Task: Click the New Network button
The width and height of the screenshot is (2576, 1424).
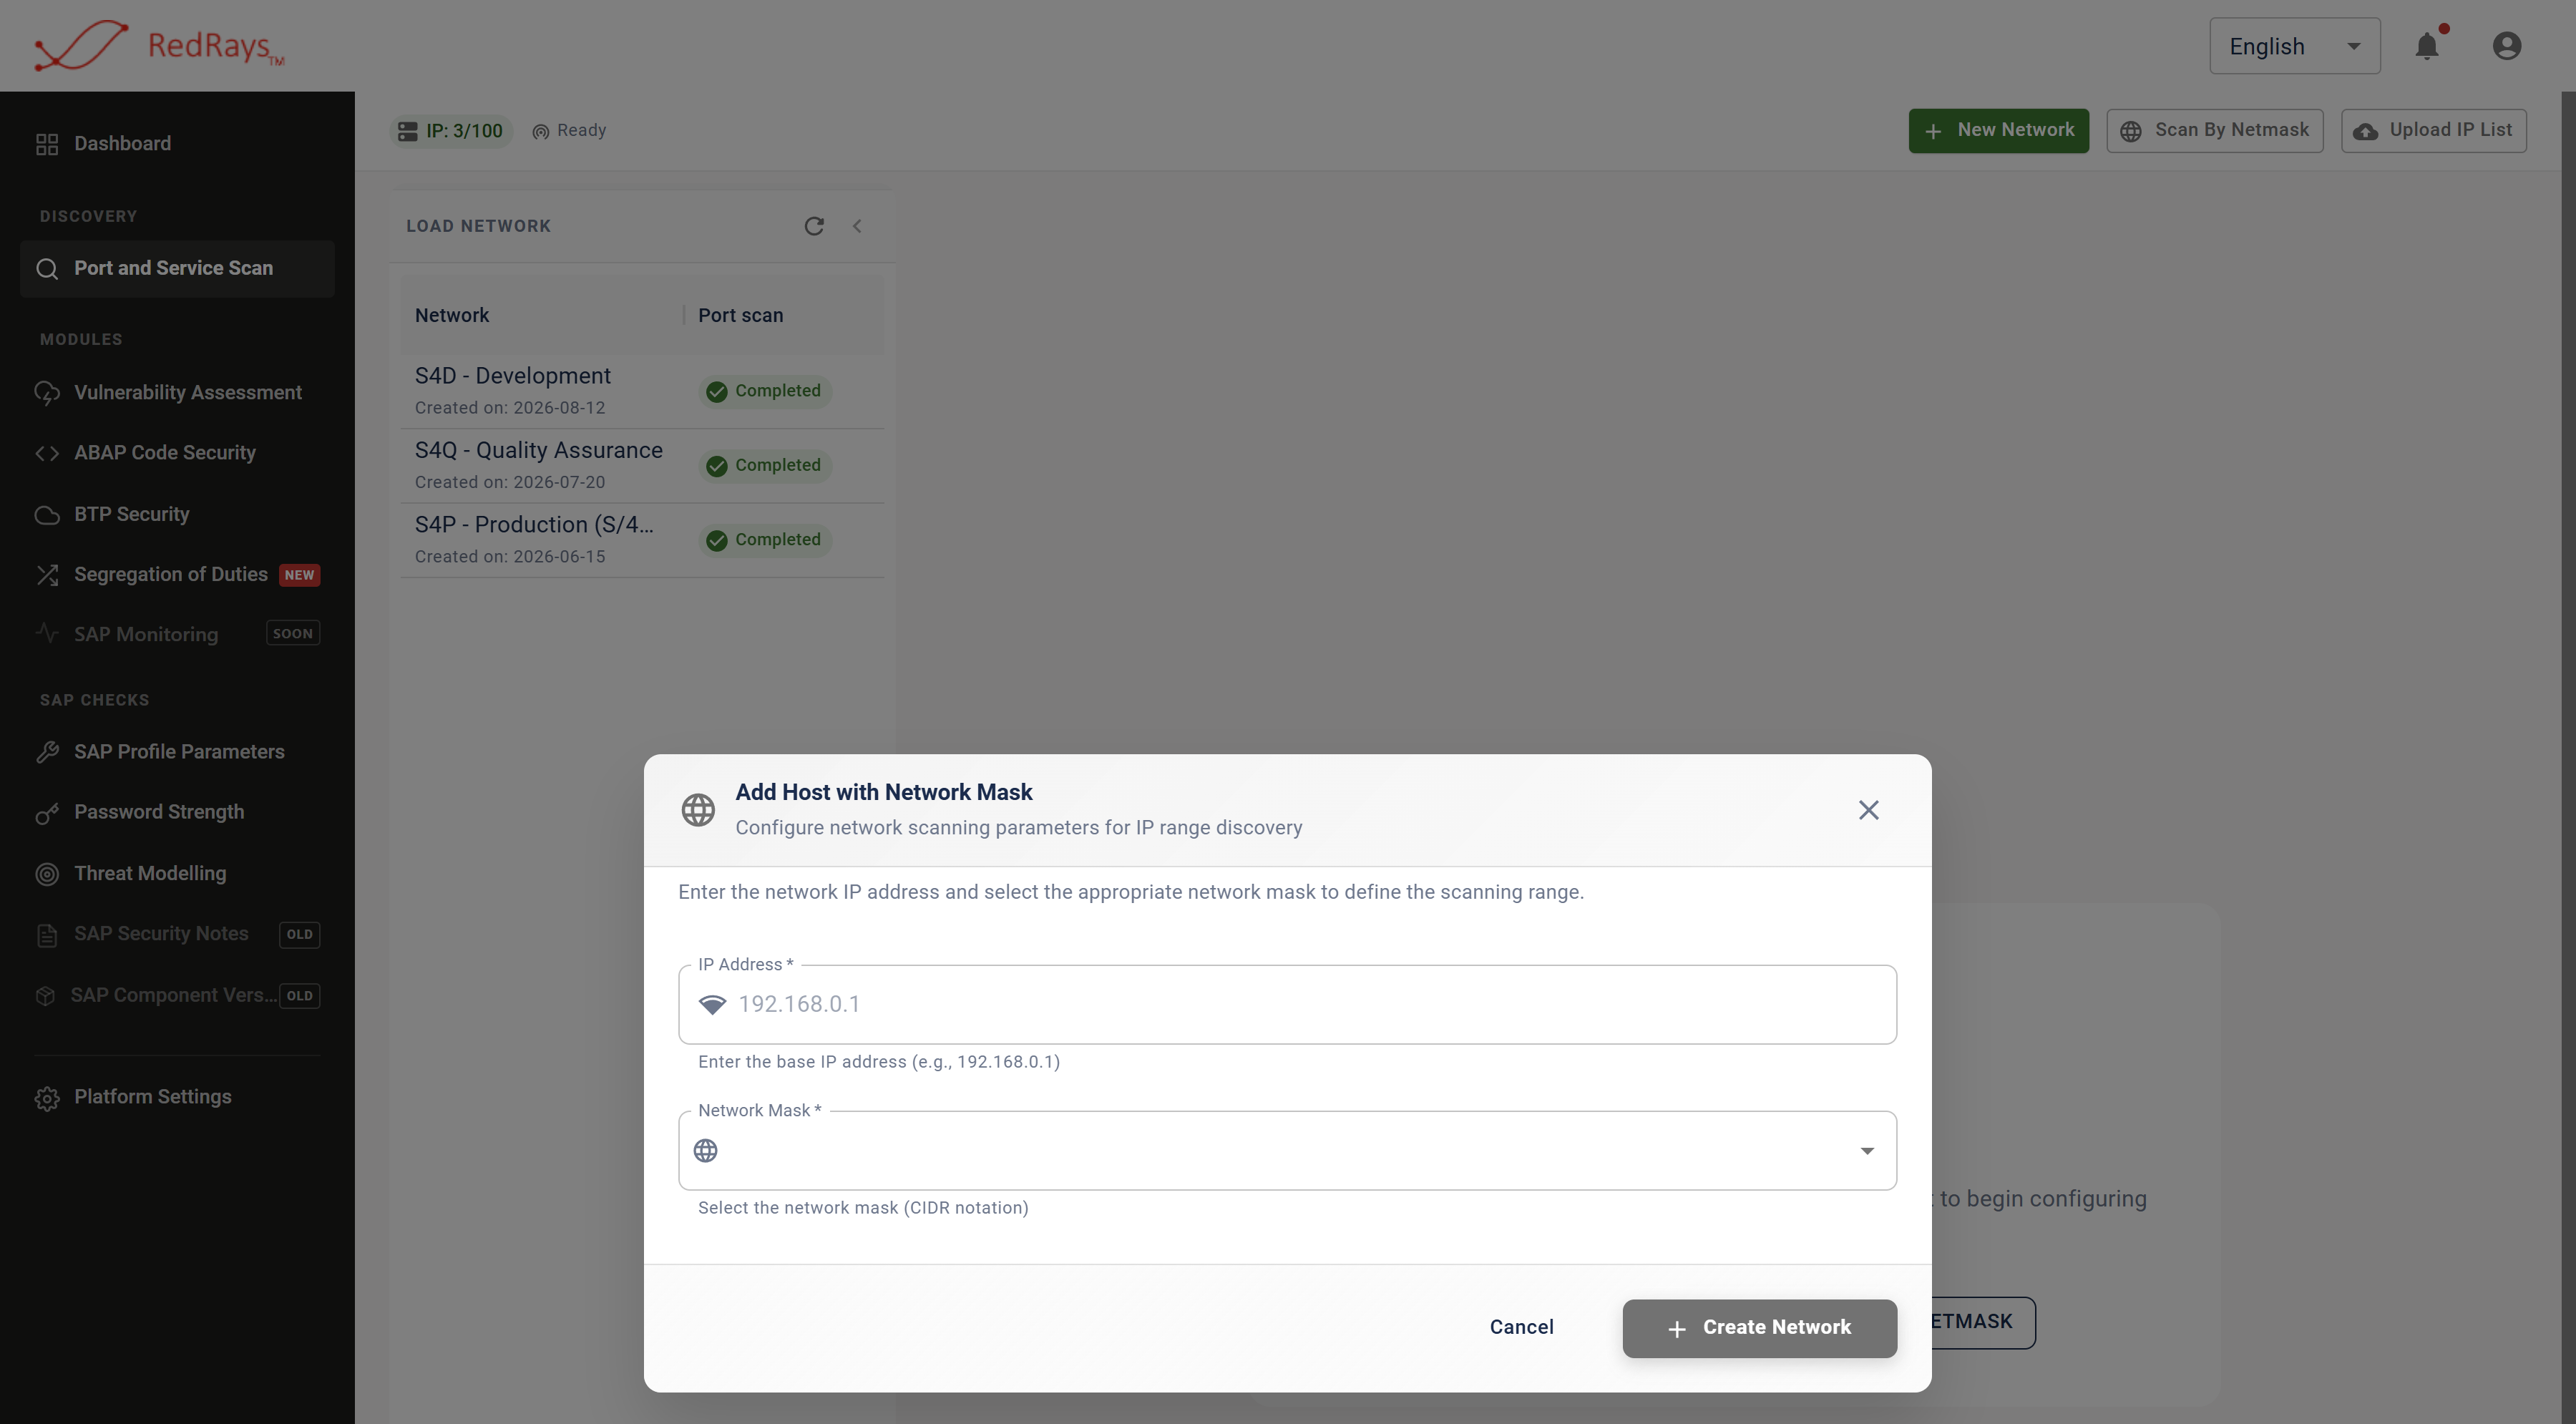Action: (x=1998, y=131)
